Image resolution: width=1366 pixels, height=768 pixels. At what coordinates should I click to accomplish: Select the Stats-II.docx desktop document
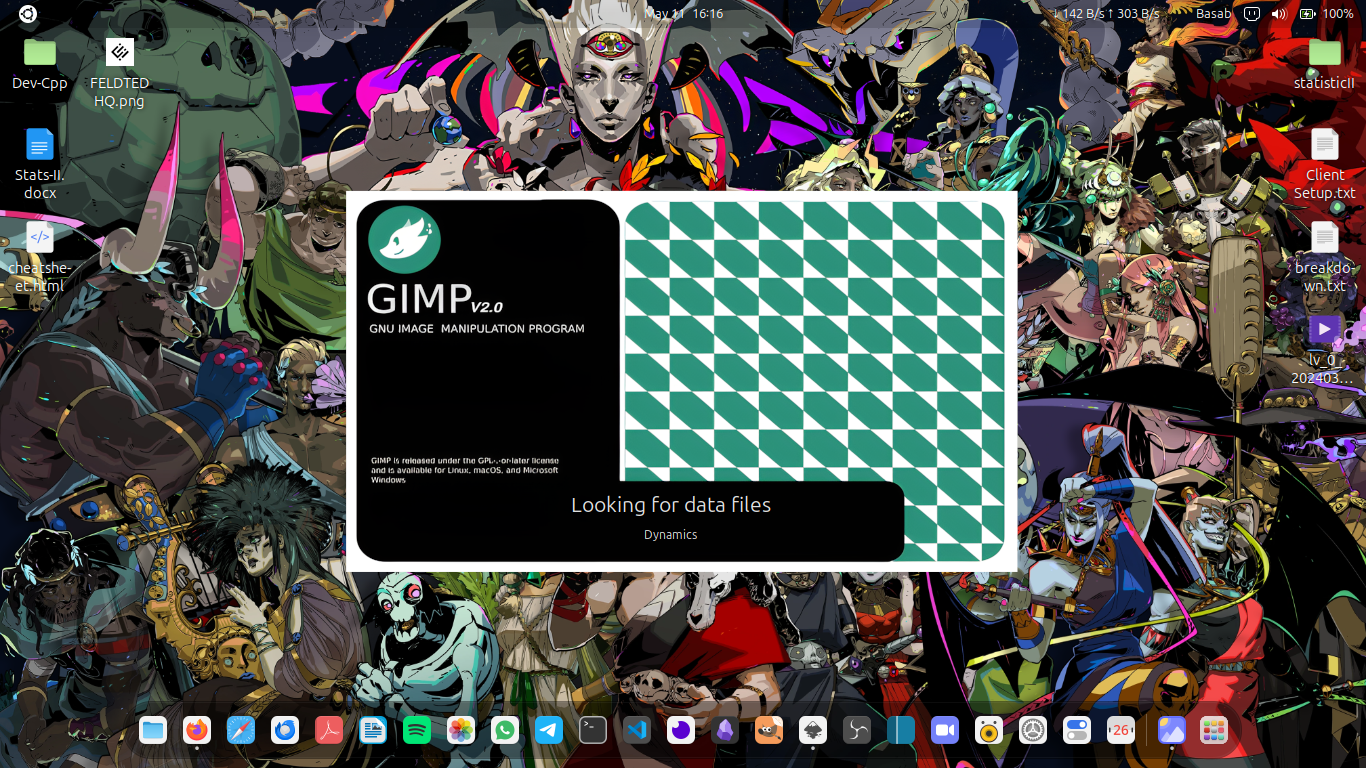40,163
